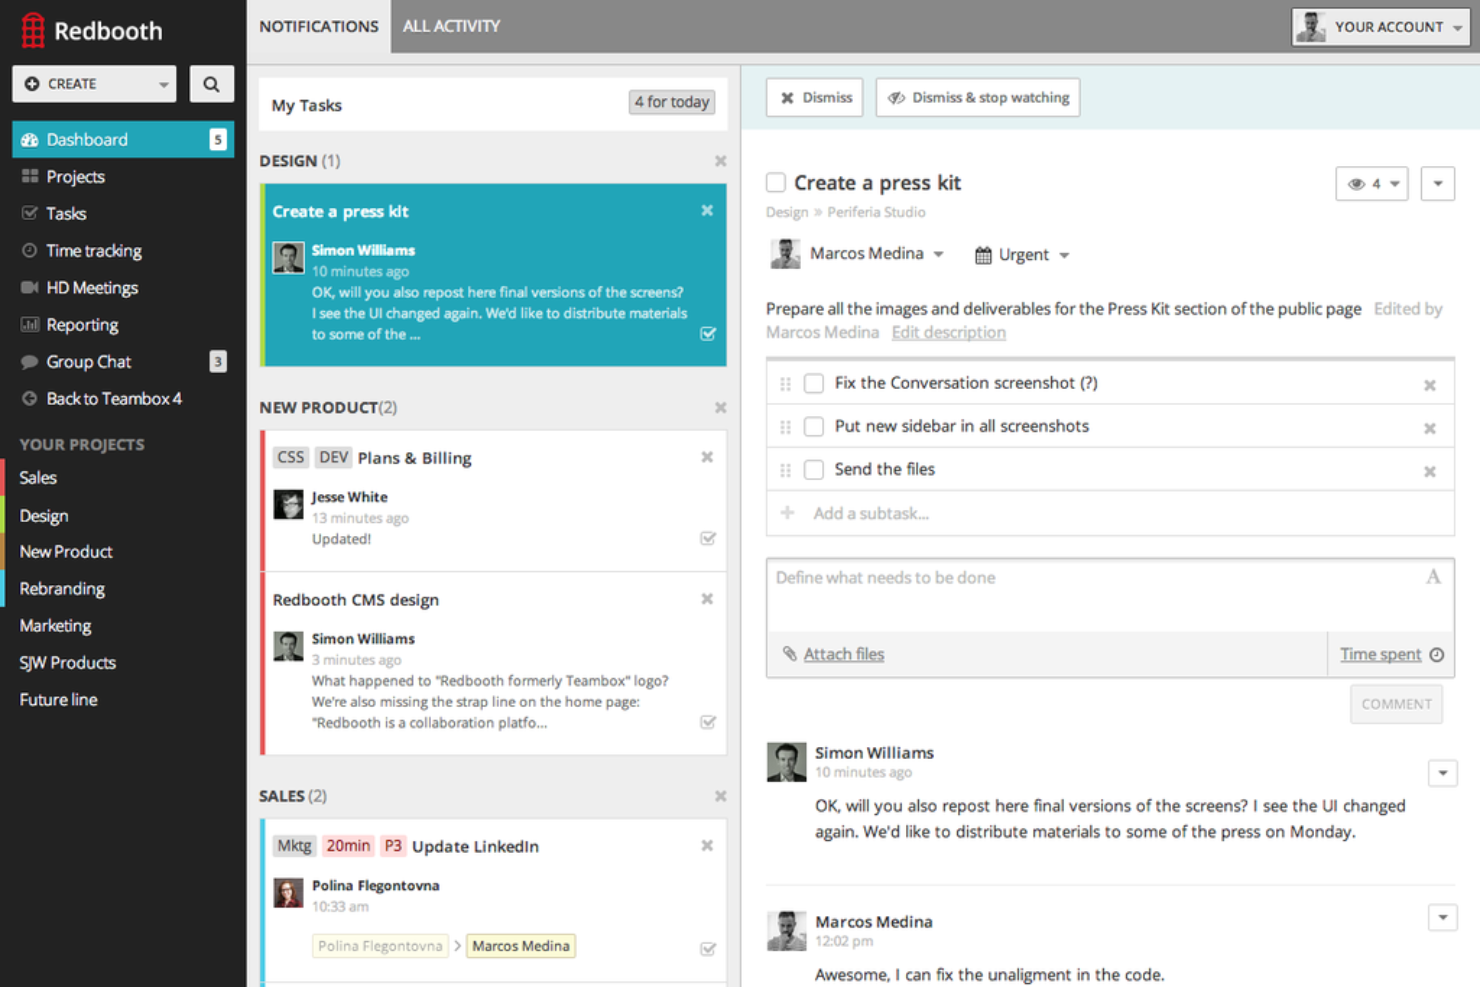The width and height of the screenshot is (1480, 987).
Task: Open the watchers eye dropdown showing 4
Action: (x=1372, y=184)
